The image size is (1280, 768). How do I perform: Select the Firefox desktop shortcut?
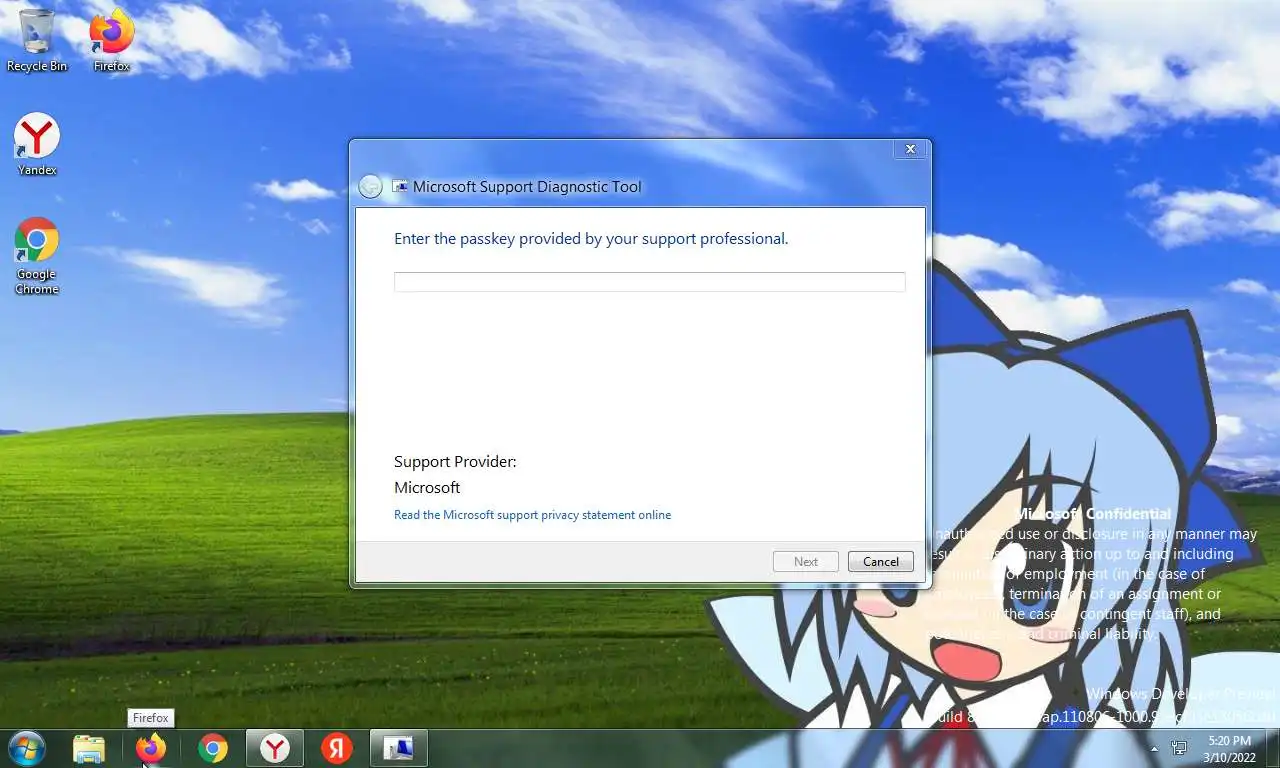click(x=112, y=40)
